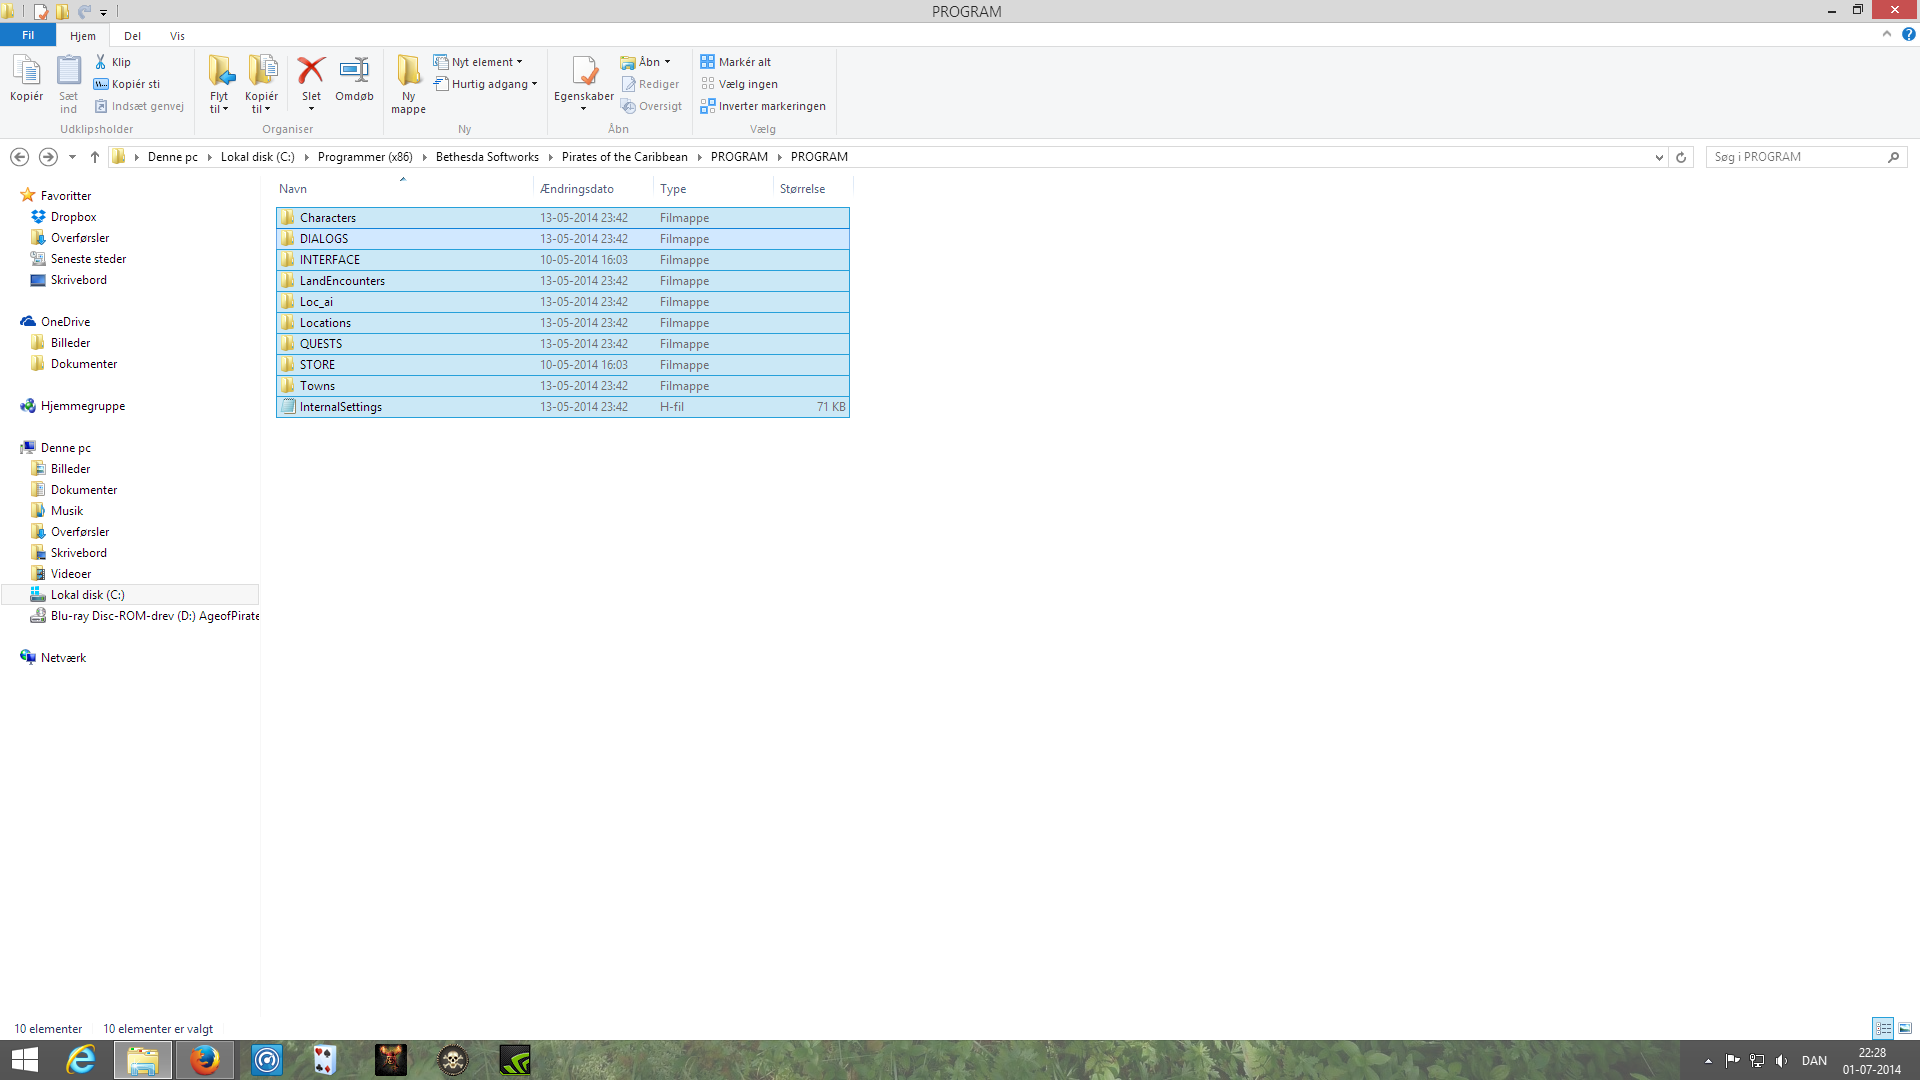Sort by Navn column header
This screenshot has height=1080, width=1920.
click(x=403, y=189)
